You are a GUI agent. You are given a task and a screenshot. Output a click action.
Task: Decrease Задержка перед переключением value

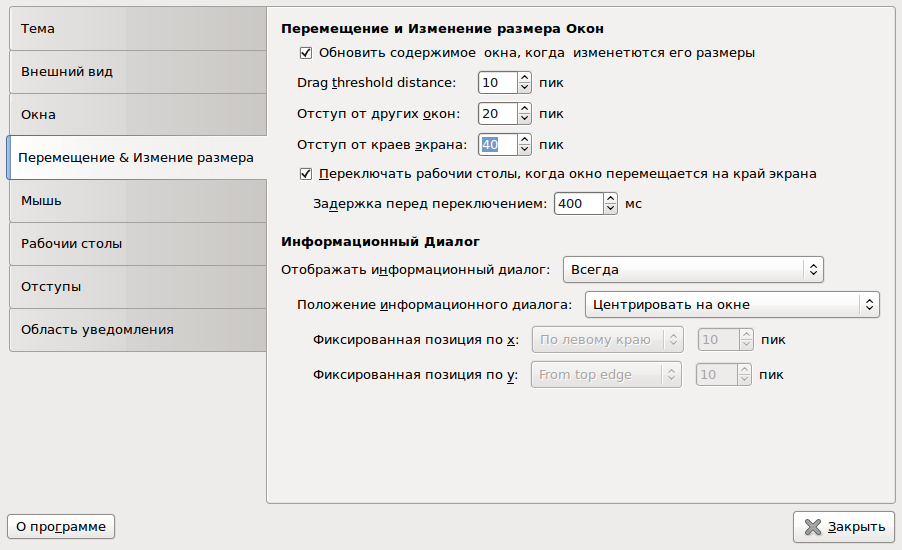point(610,209)
